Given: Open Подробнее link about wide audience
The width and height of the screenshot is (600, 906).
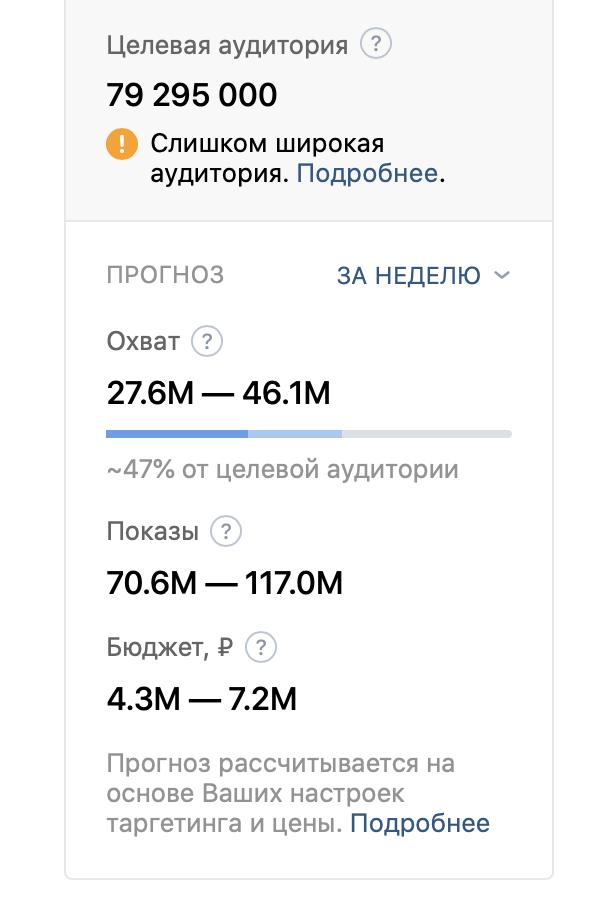Looking at the screenshot, I should pos(367,174).
